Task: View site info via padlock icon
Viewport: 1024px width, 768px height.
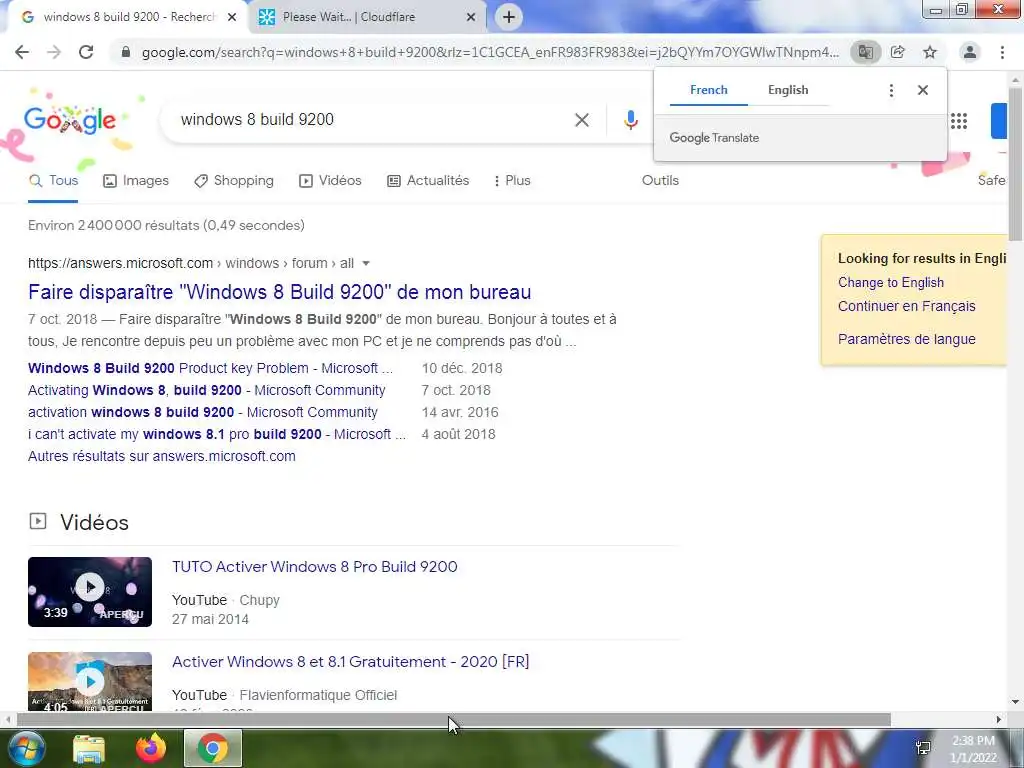Action: [126, 52]
